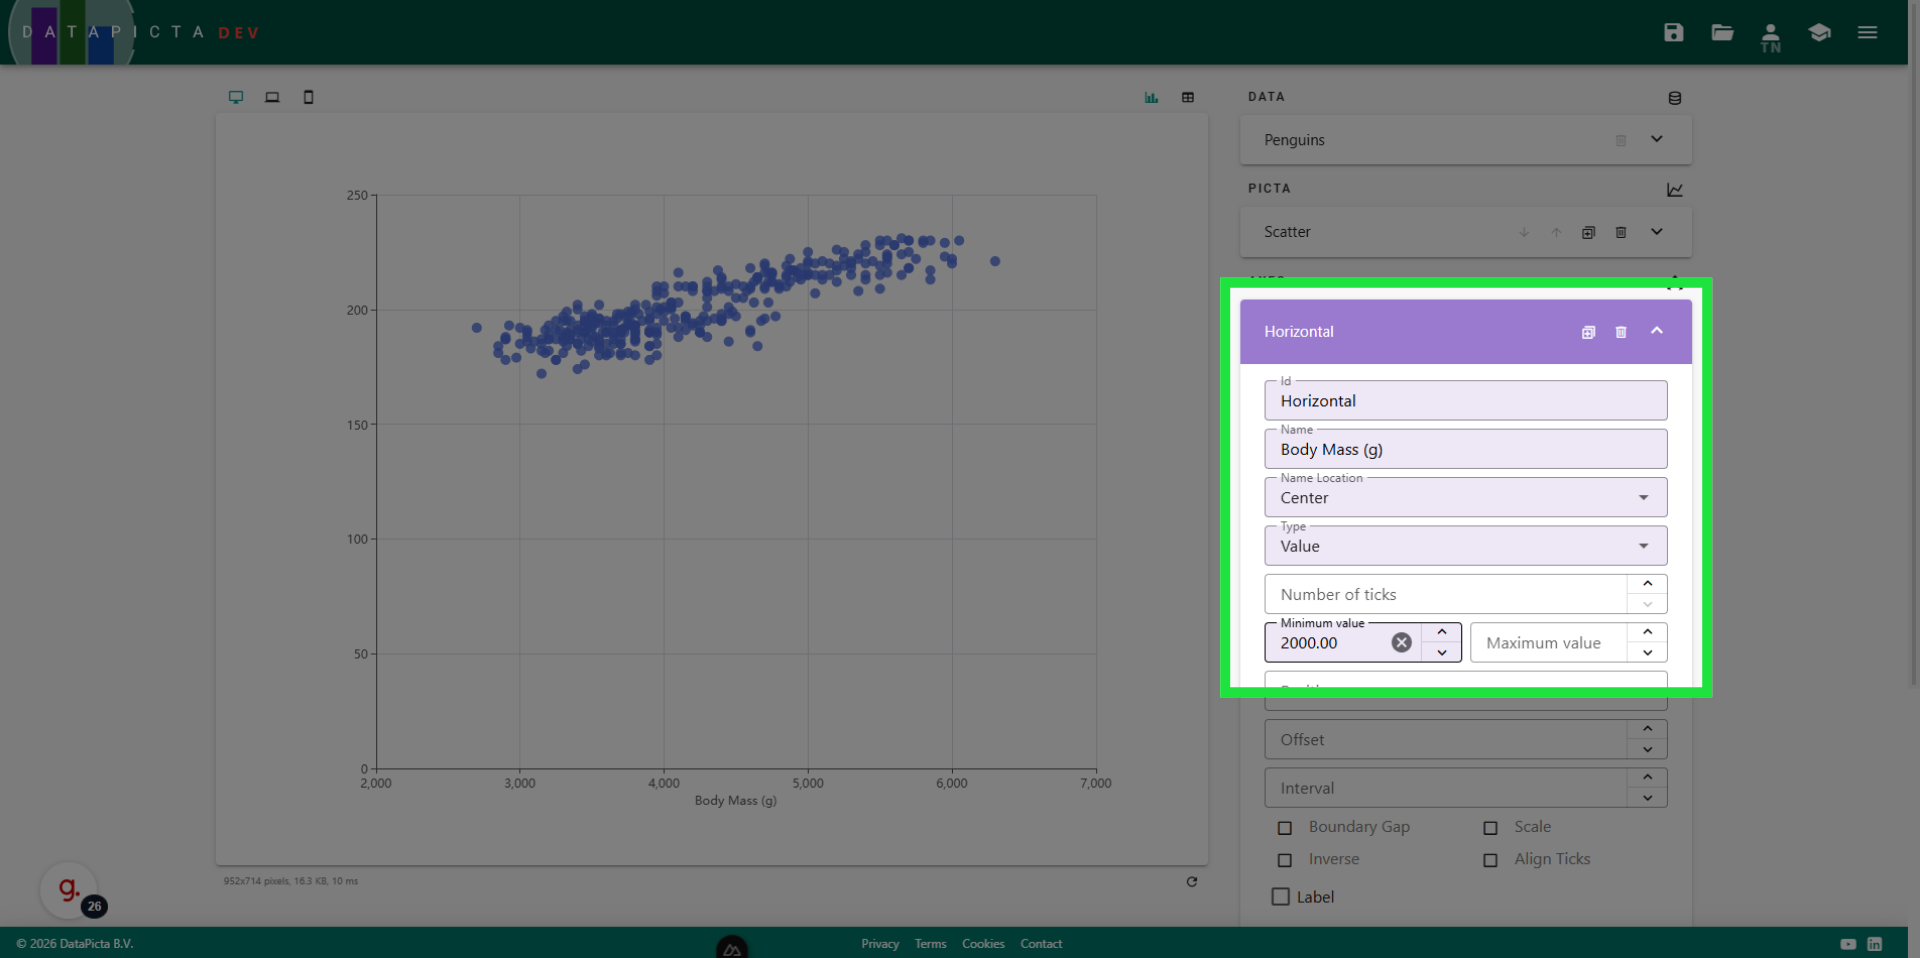
Task: Check the Align Ticks option
Action: coord(1490,860)
